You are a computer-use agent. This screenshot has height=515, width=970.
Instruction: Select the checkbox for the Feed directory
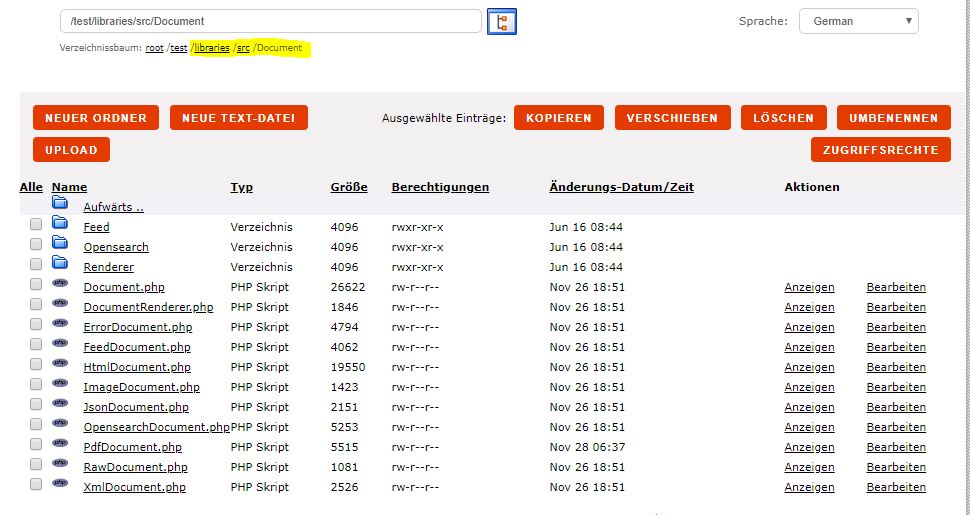(x=36, y=225)
